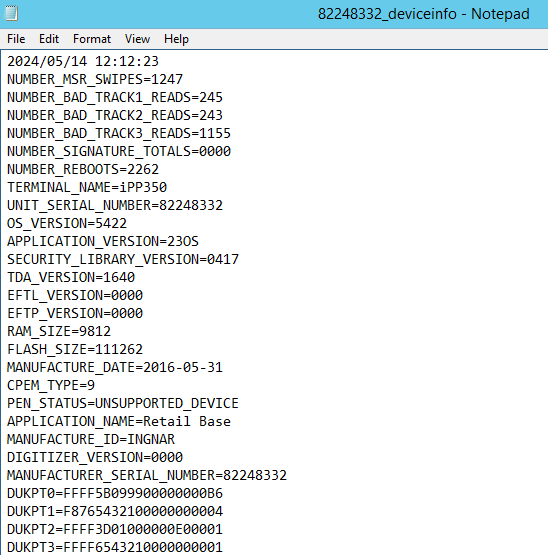Click the CPEM_TYPE=9 line
Image resolution: width=548 pixels, height=555 pixels.
point(51,385)
